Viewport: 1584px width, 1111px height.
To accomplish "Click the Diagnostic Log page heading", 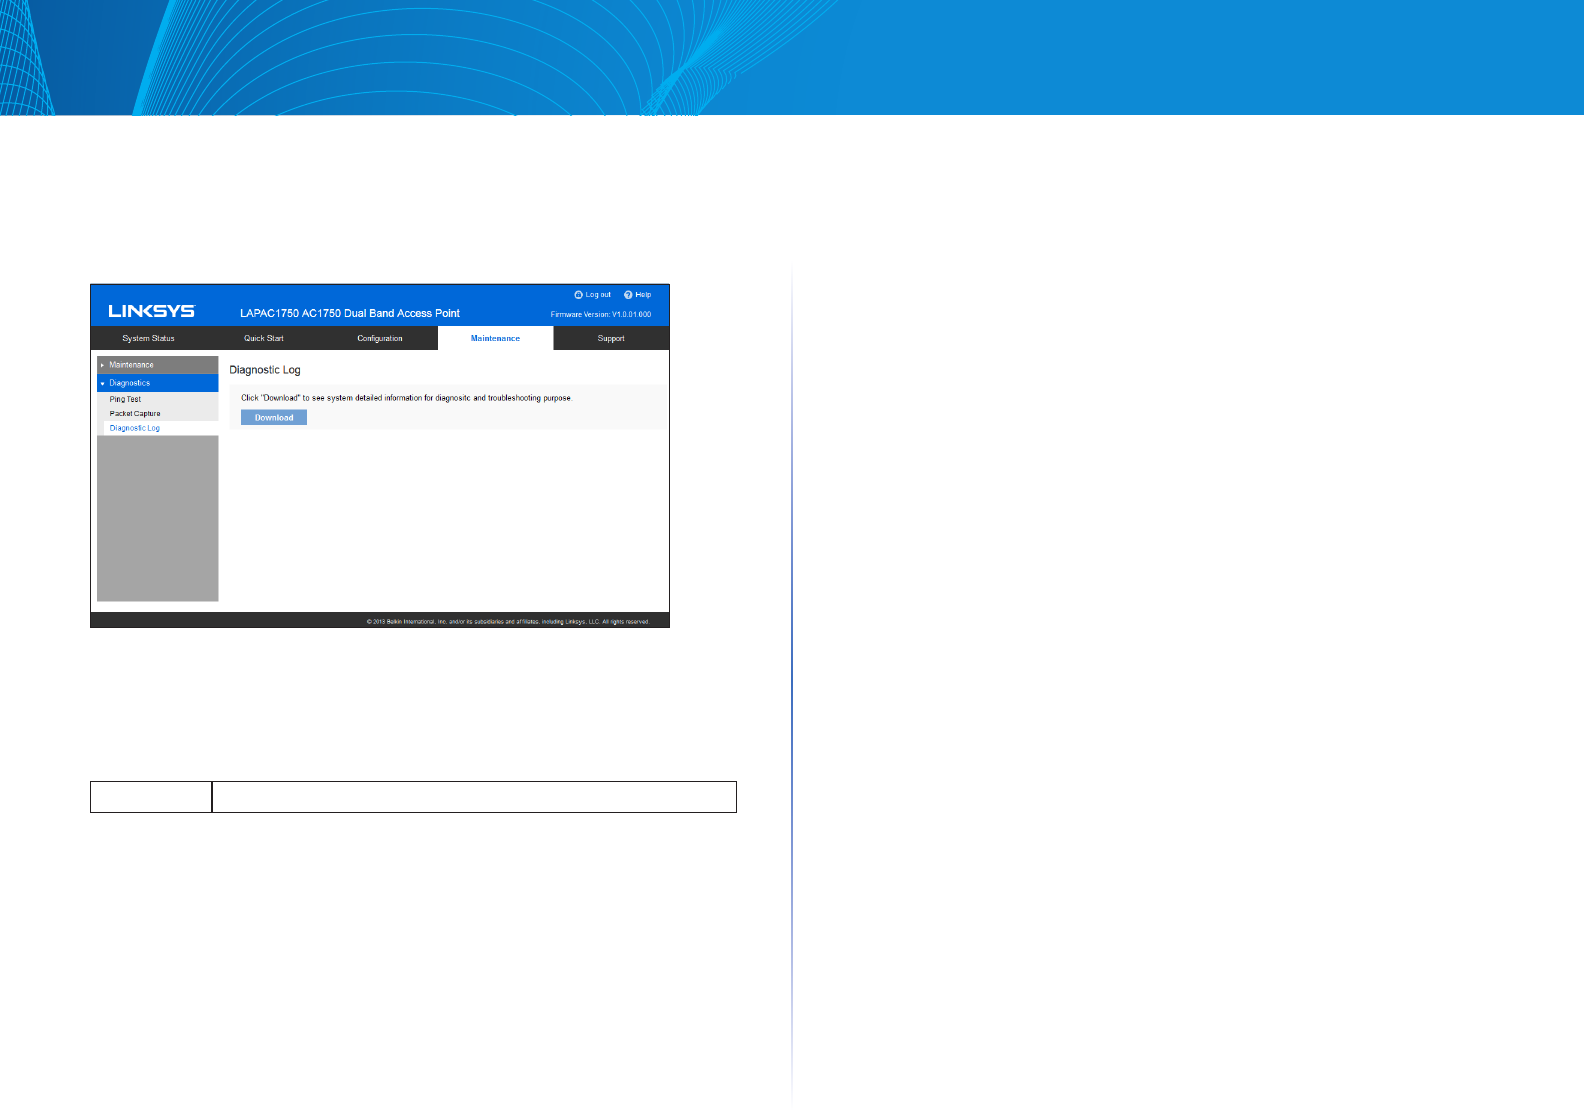I will tap(265, 370).
